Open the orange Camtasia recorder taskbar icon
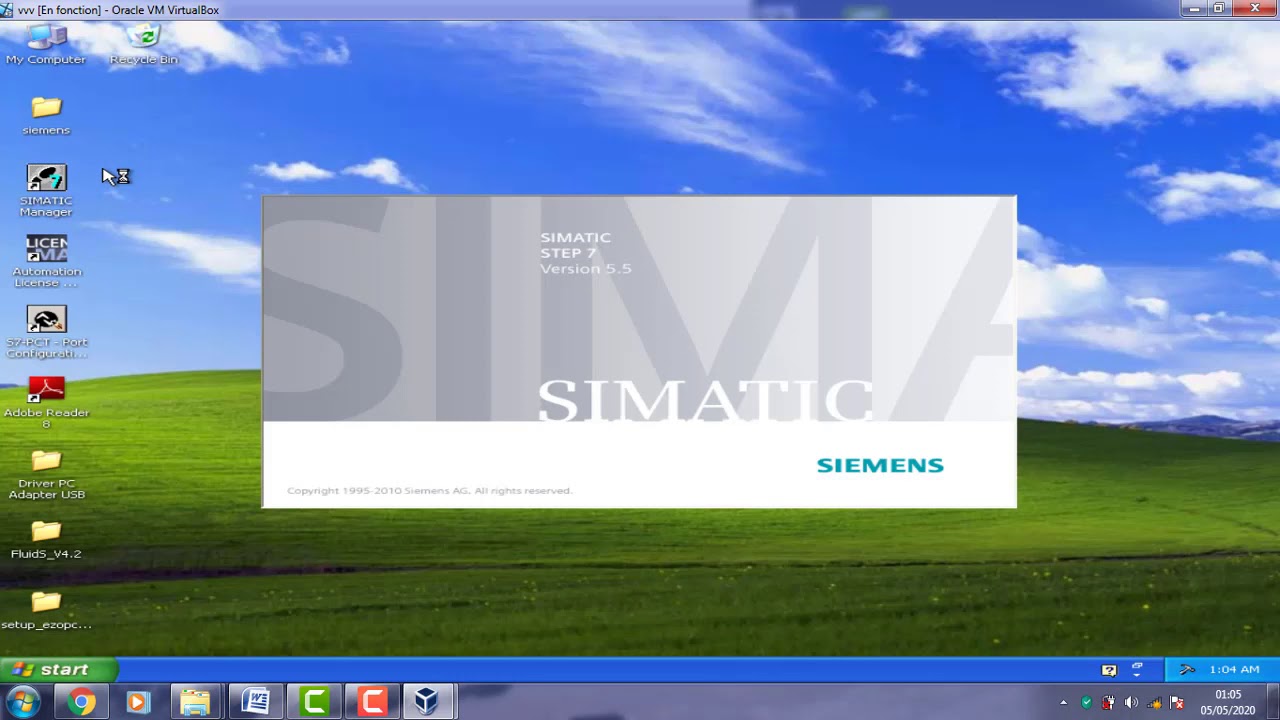The image size is (1280, 720). (372, 702)
